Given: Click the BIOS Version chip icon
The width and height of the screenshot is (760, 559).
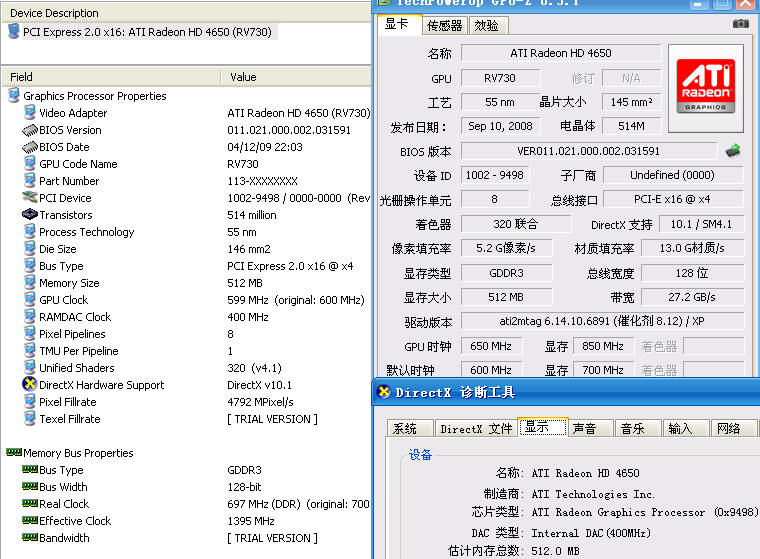Looking at the screenshot, I should (x=30, y=130).
